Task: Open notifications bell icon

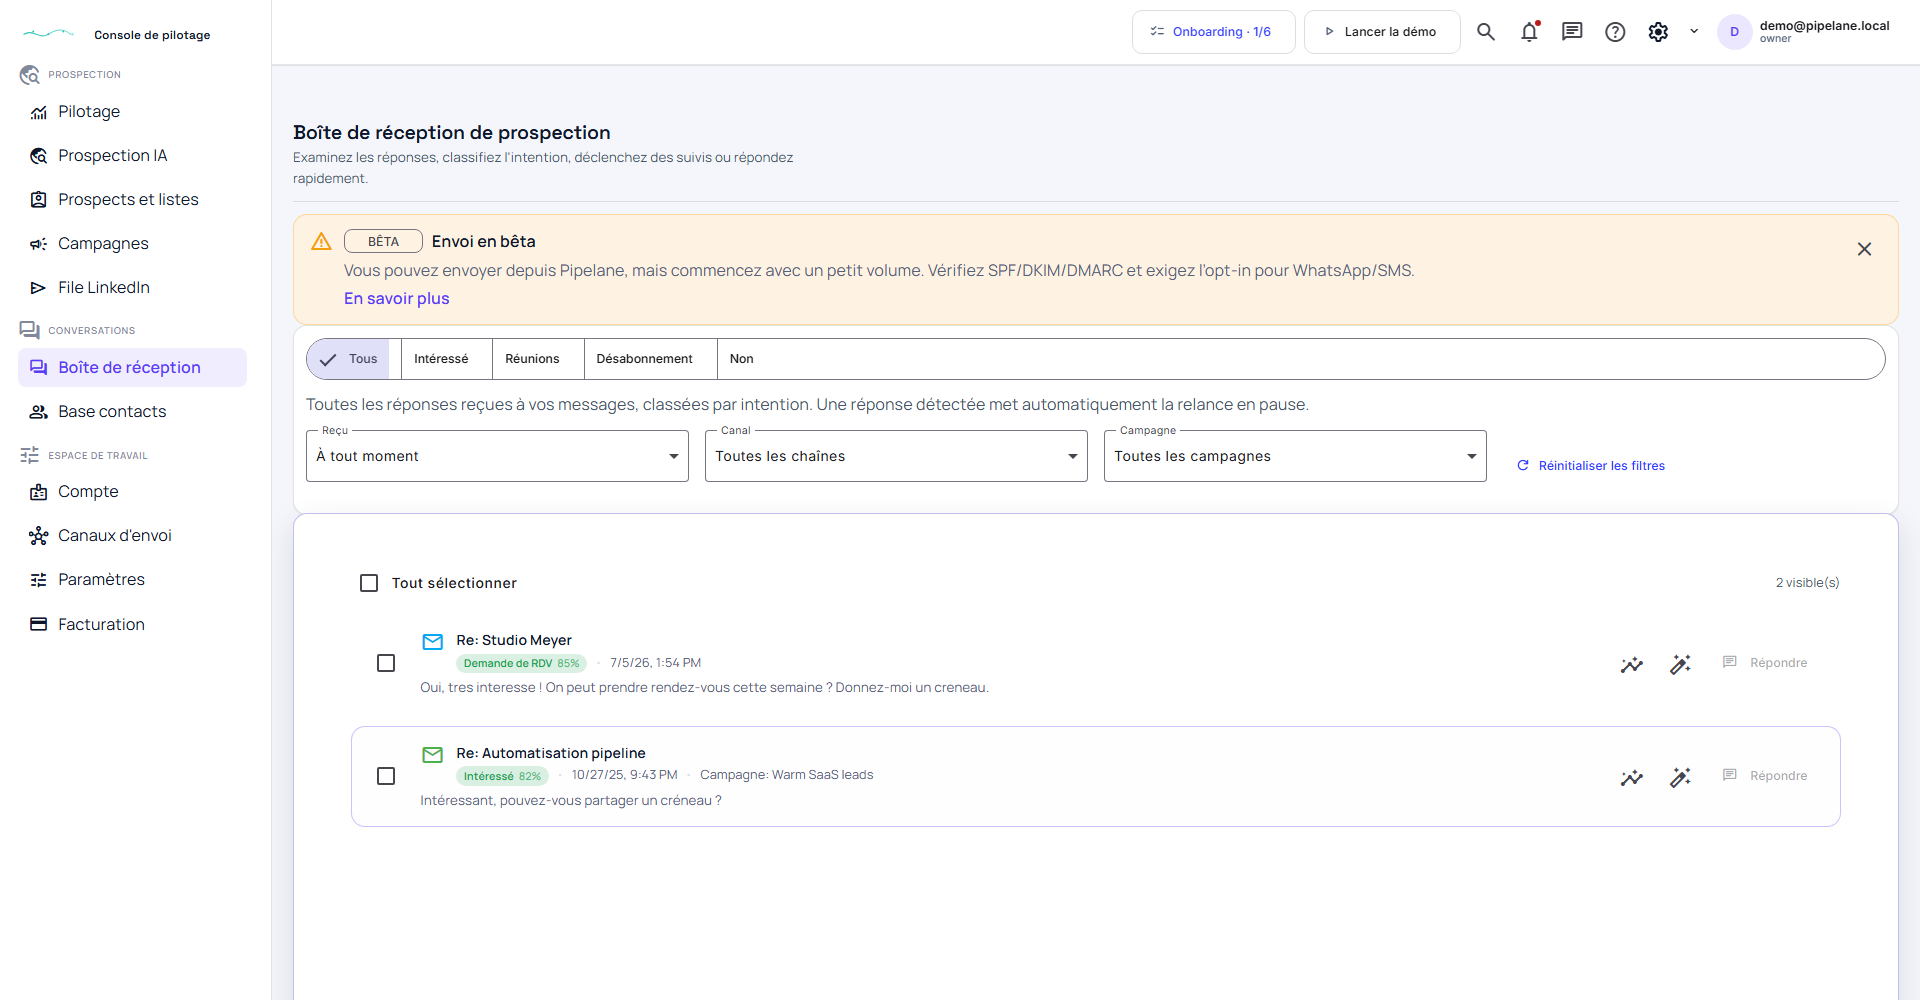Action: pyautogui.click(x=1529, y=32)
